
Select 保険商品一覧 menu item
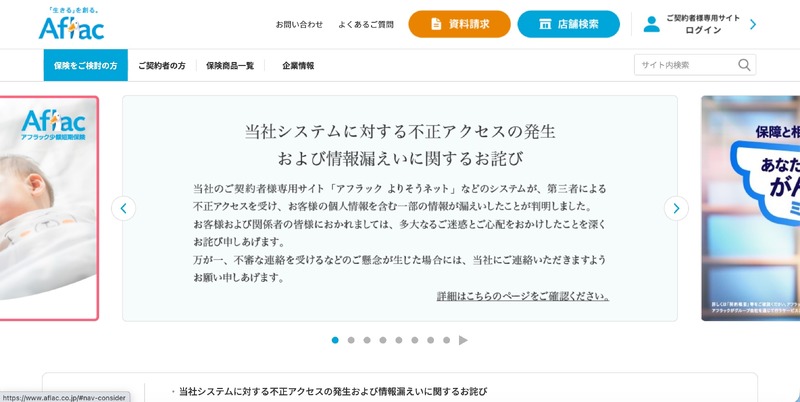[230, 65]
